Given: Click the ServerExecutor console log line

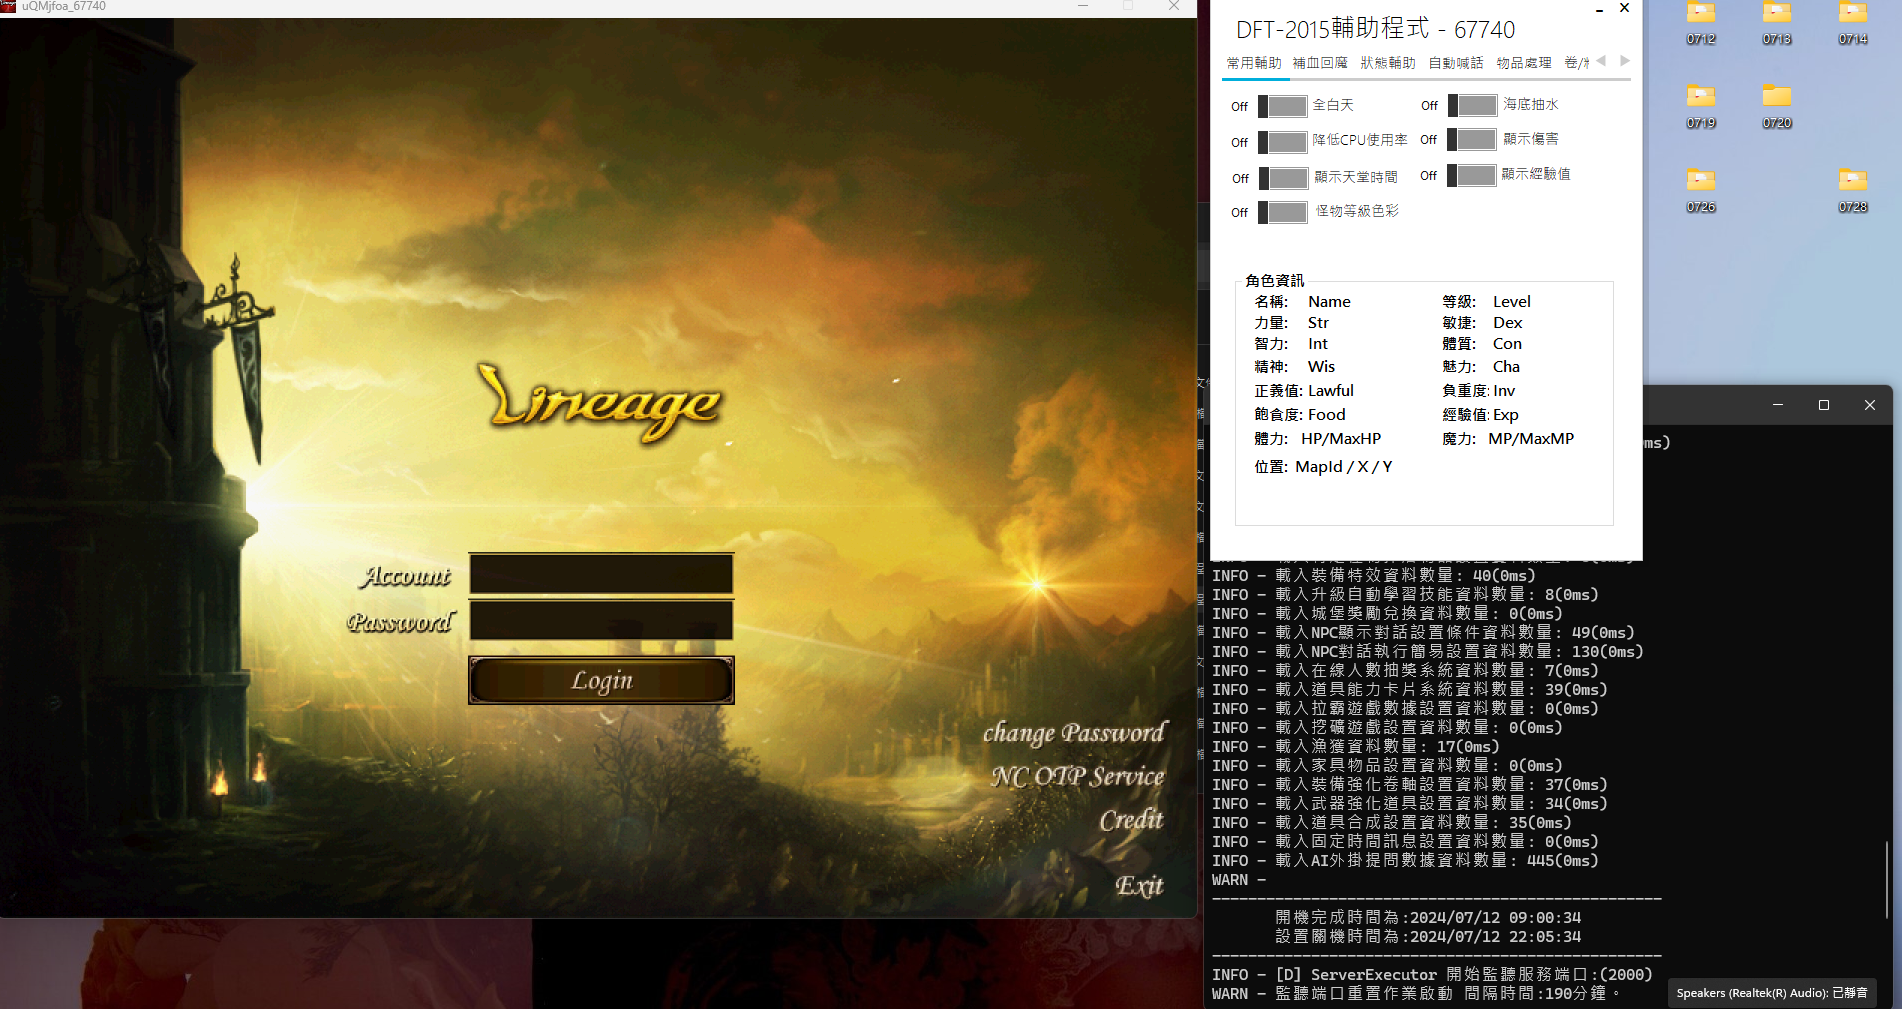Looking at the screenshot, I should tap(1432, 975).
